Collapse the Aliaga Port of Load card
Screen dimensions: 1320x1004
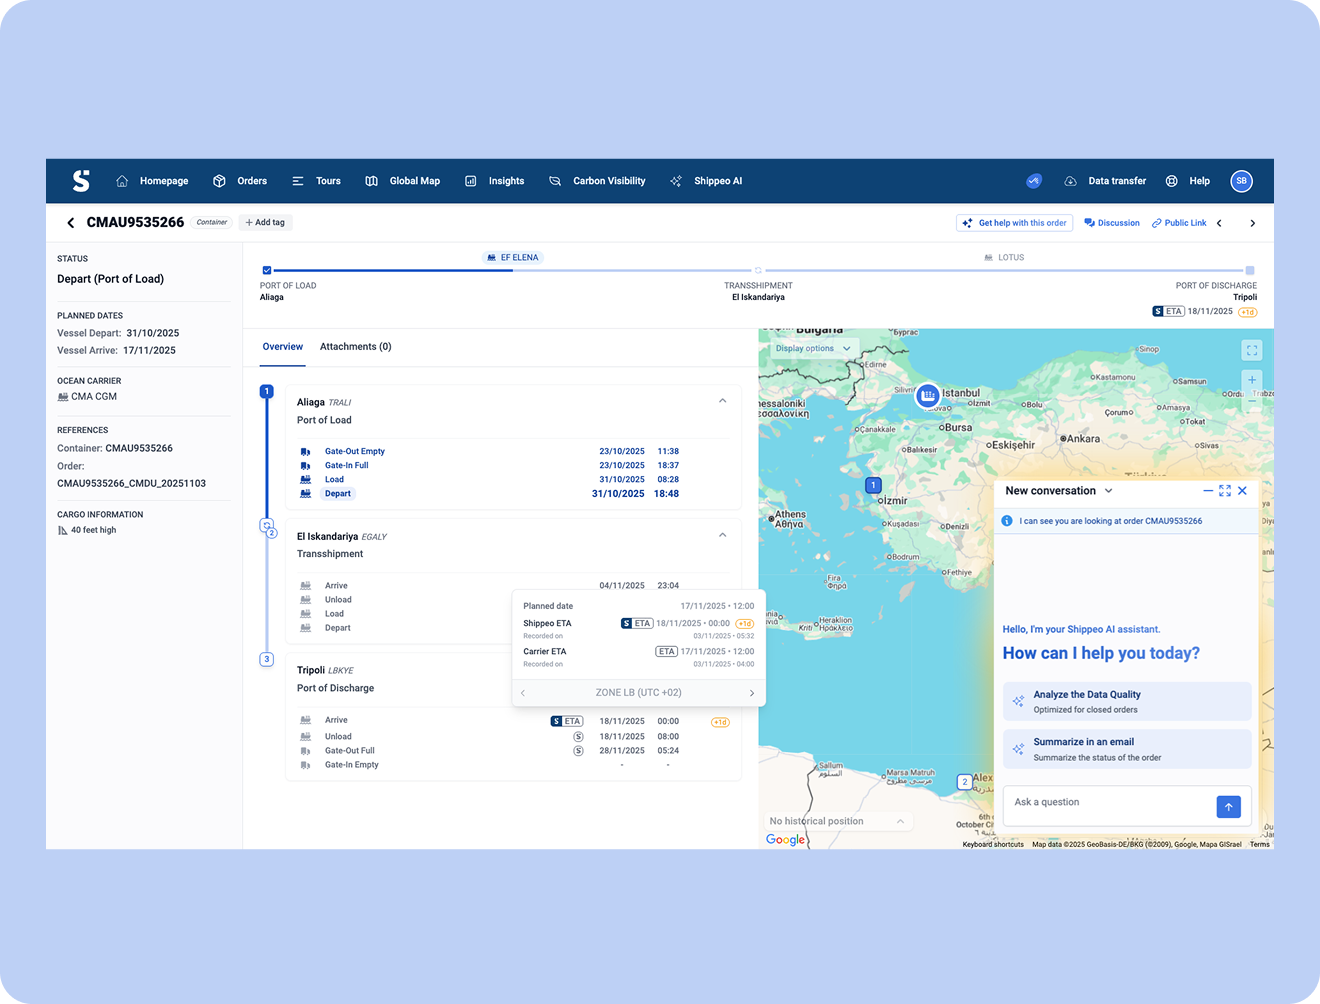click(722, 401)
